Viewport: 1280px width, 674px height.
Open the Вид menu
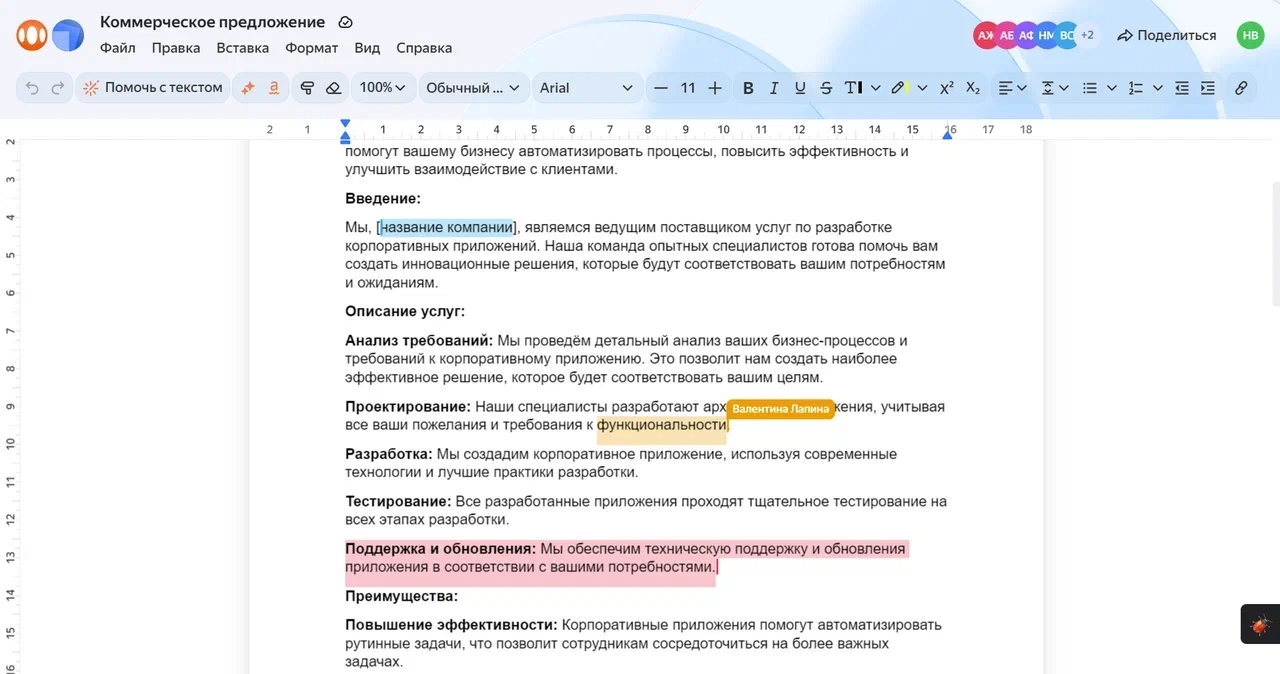(x=367, y=48)
